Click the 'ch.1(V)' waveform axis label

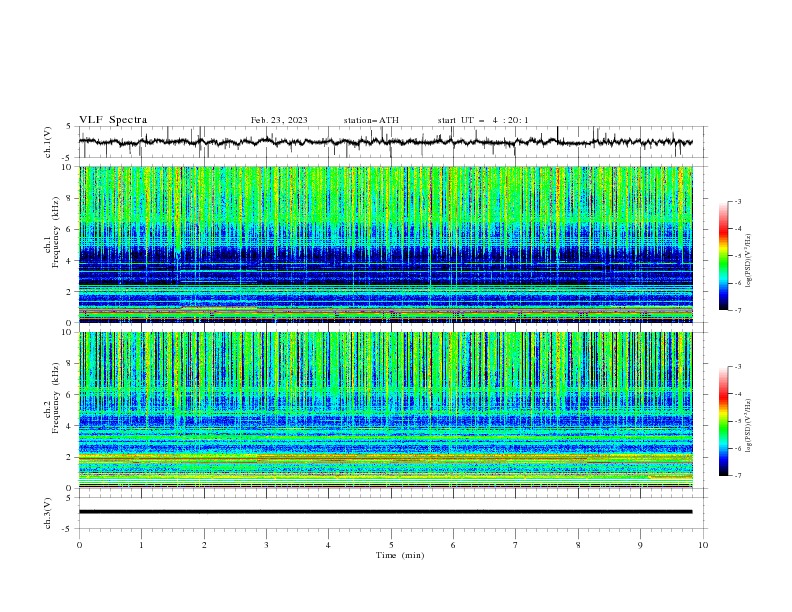click(47, 142)
